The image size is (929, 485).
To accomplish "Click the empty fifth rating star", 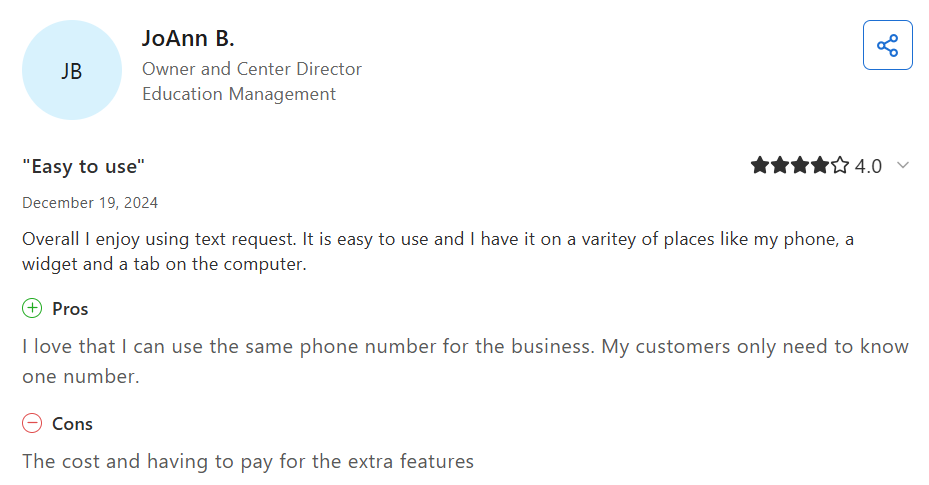I will (x=840, y=165).
